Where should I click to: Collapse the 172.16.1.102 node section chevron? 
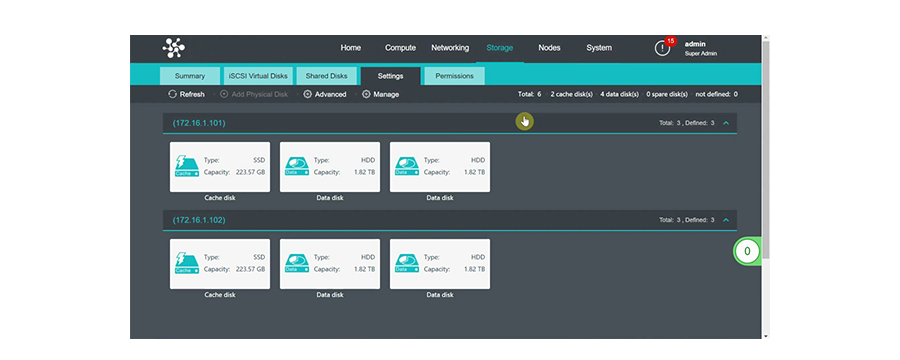point(726,220)
